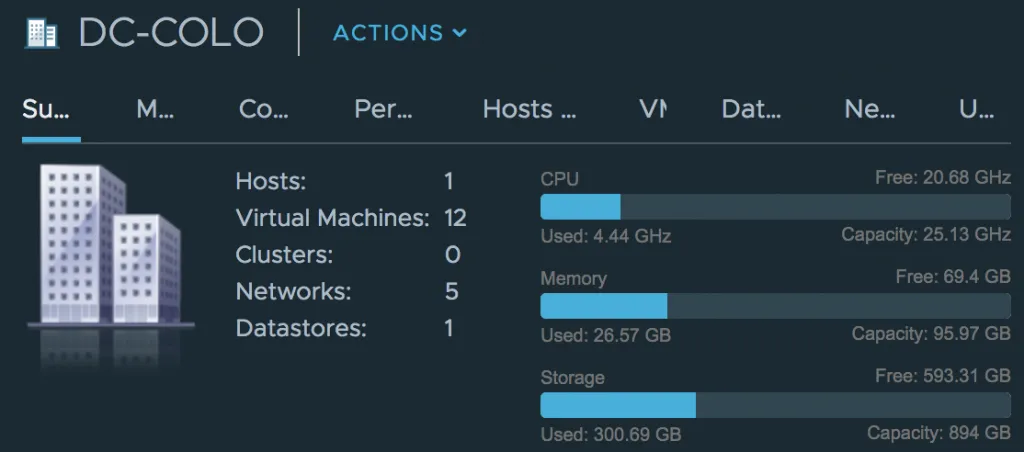Screen dimensions: 1024x452
Task: Click the DC-COLO datacenter title
Action: [171, 33]
